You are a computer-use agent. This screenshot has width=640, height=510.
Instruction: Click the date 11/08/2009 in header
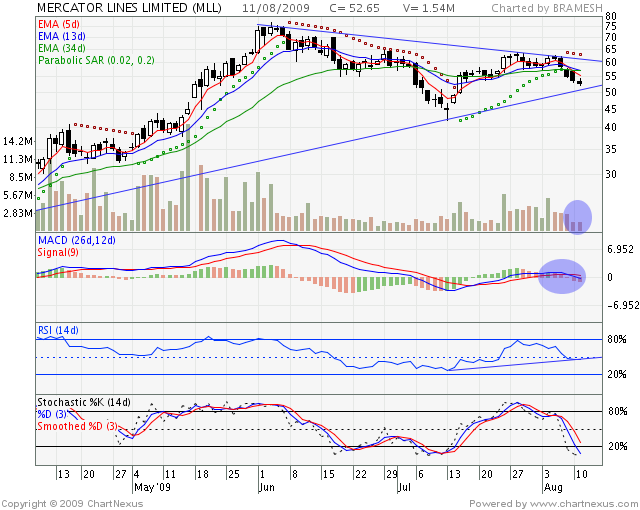[x=276, y=8]
